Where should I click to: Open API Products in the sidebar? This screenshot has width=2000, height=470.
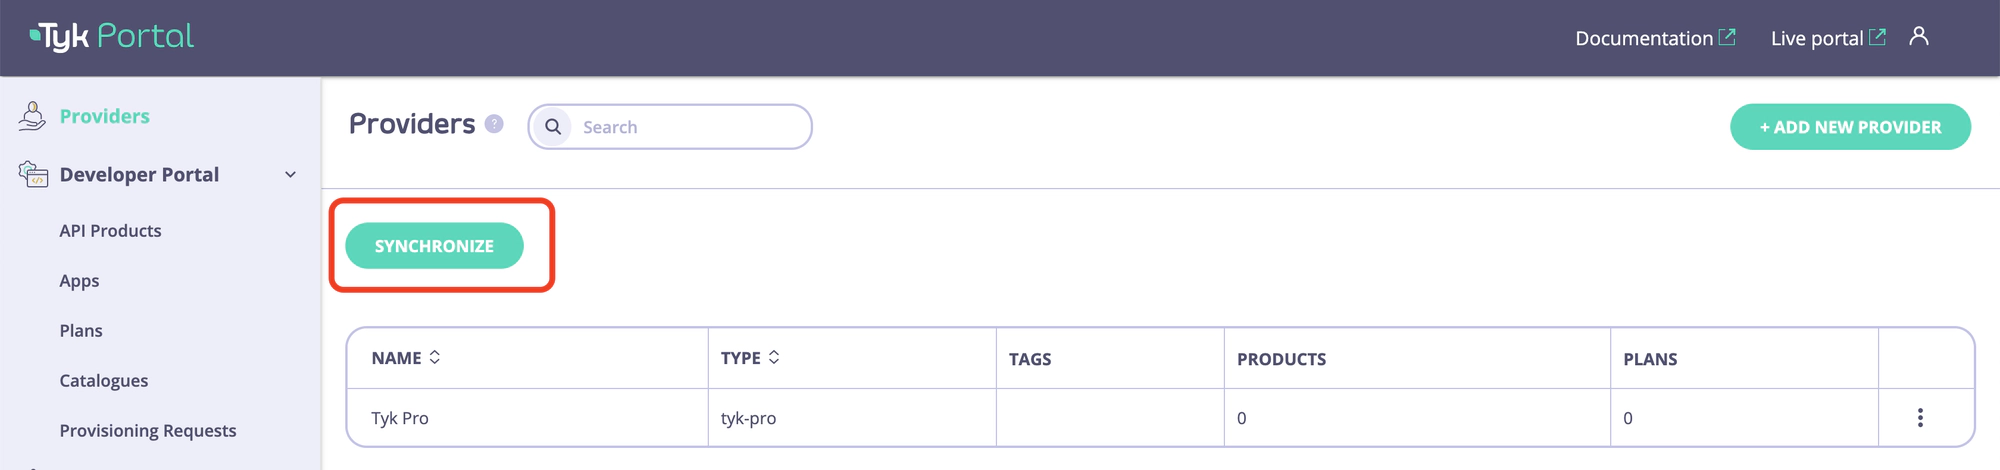[110, 231]
